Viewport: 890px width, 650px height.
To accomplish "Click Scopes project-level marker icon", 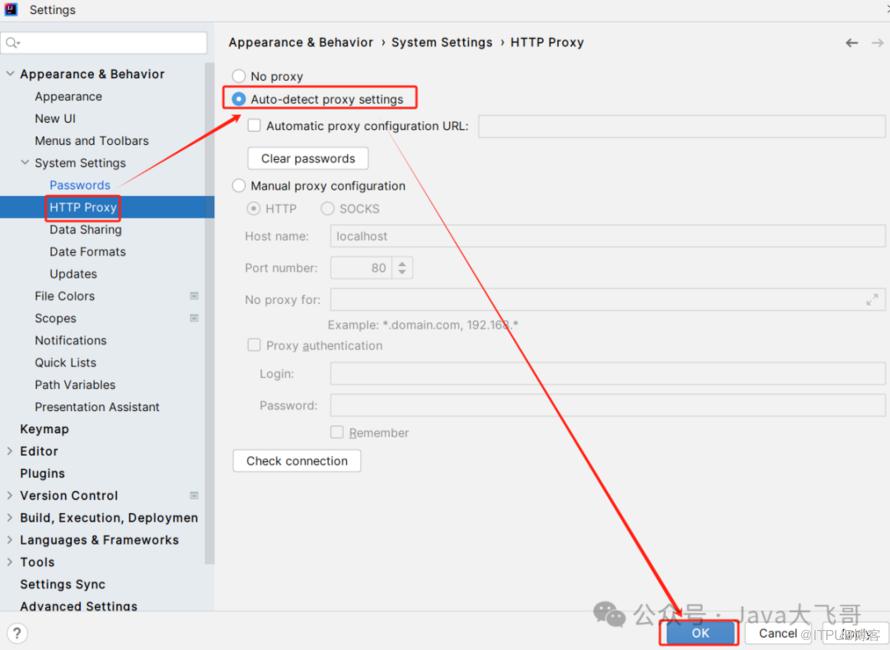I will coord(194,318).
